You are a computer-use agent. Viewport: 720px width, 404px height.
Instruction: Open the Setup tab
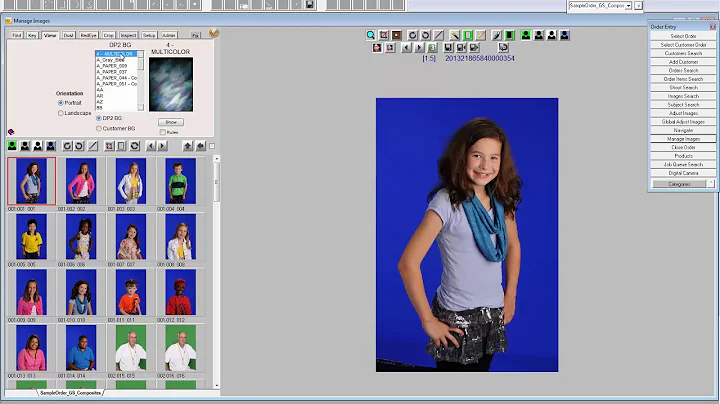(x=149, y=35)
